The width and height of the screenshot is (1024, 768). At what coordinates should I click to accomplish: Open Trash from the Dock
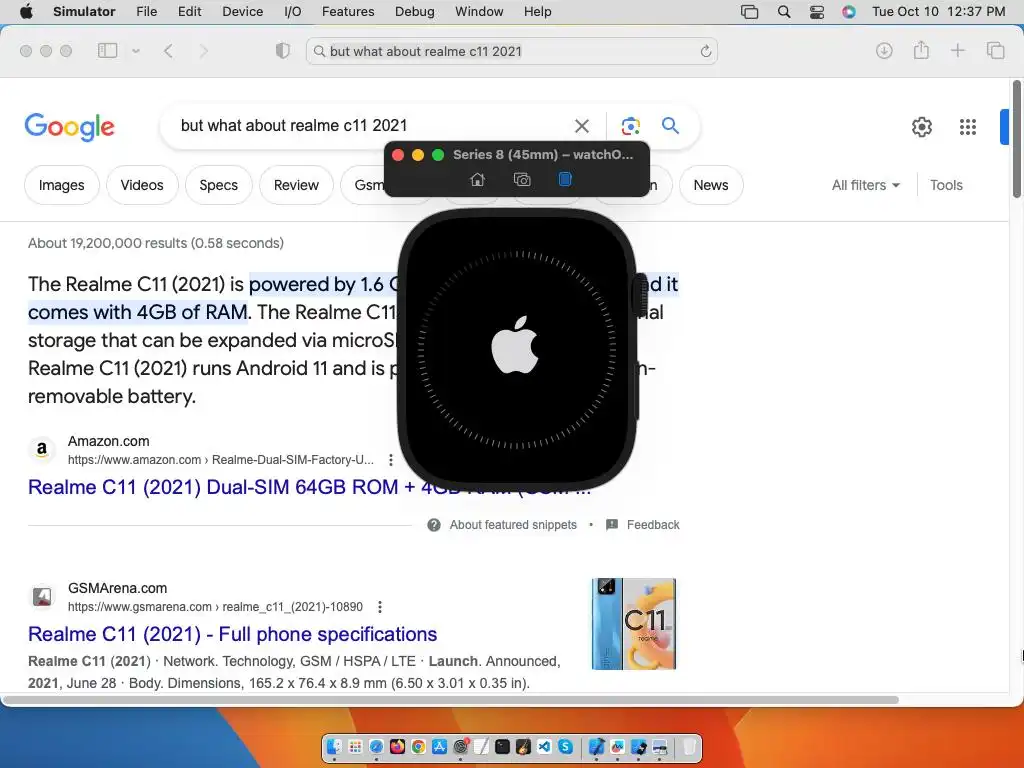click(690, 746)
